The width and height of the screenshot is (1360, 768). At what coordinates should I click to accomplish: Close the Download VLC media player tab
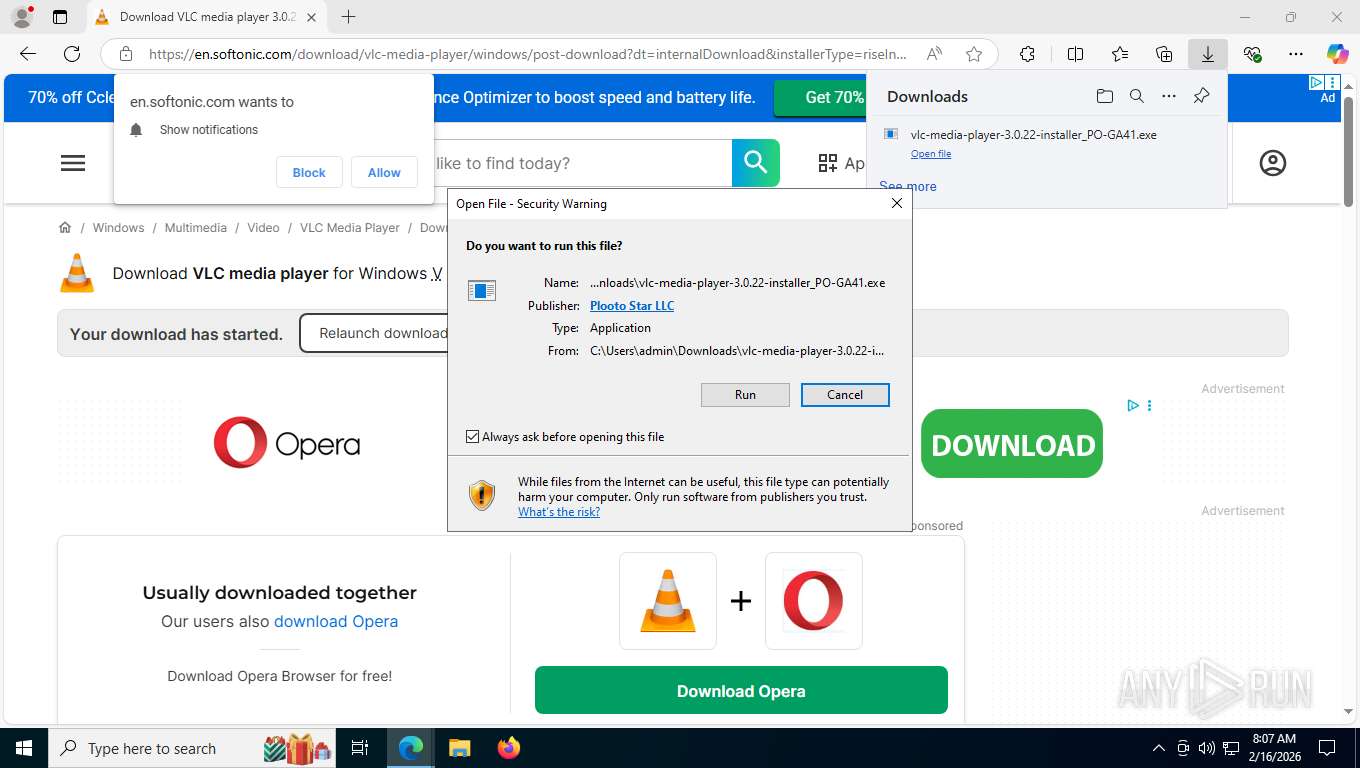(x=311, y=17)
